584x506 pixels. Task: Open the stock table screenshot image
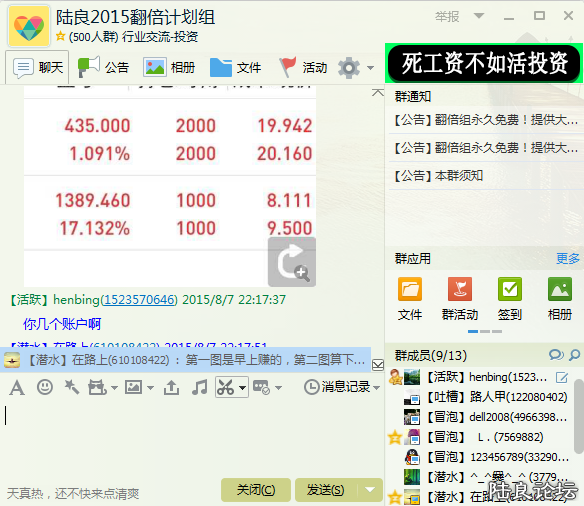tap(170, 186)
